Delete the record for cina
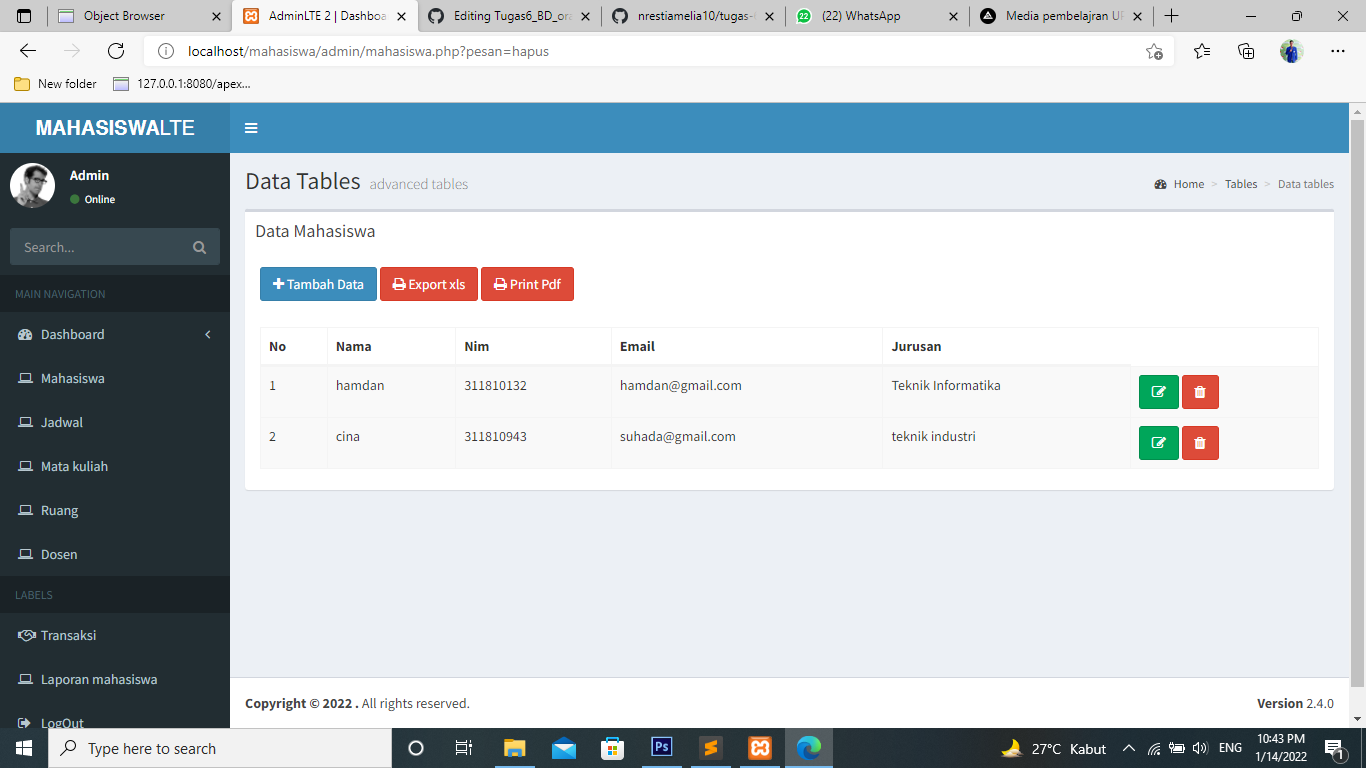The image size is (1366, 768). click(x=1199, y=442)
